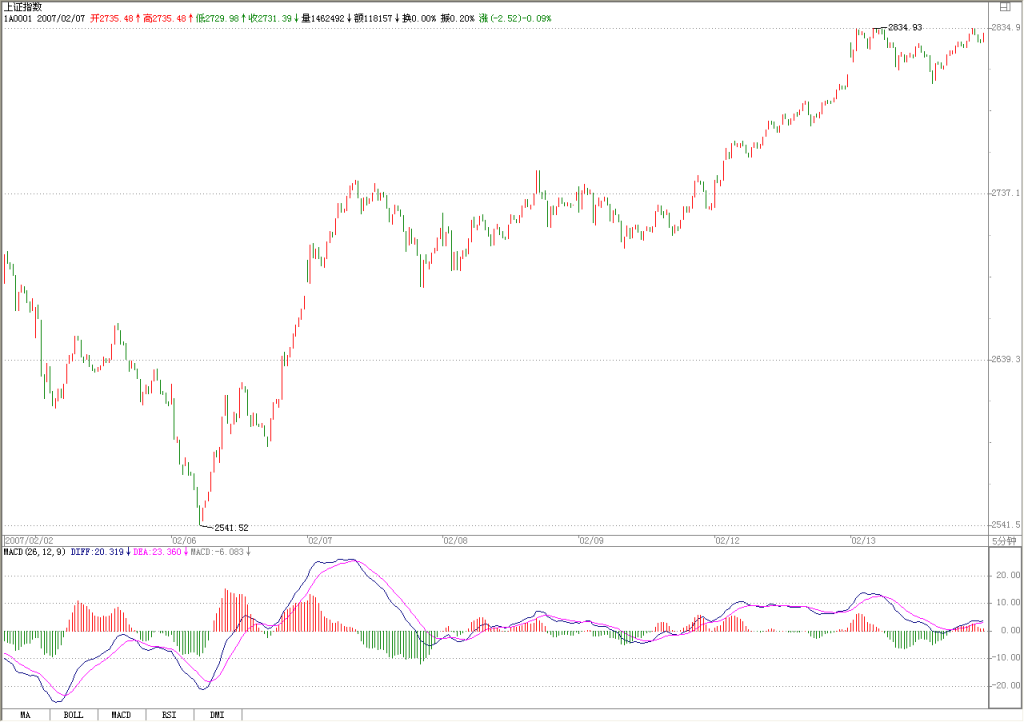Click the 2834.93 high price marker
Image resolution: width=1024 pixels, height=722 pixels.
pos(905,27)
